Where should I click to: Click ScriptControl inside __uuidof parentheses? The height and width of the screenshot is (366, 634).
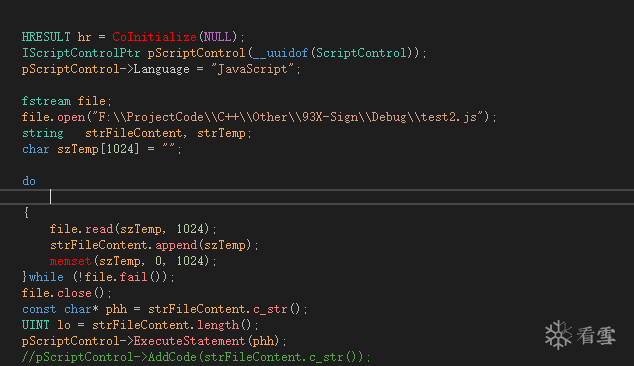(x=361, y=53)
